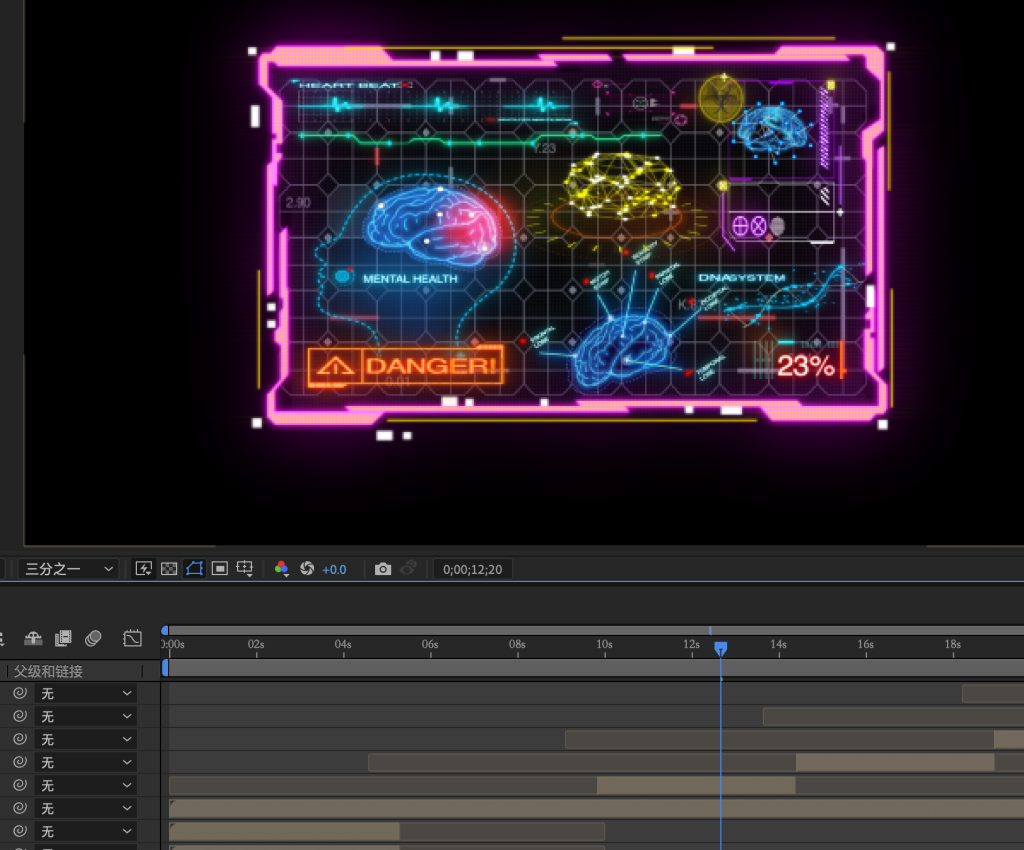1024x850 pixels.
Task: Click the blue current-time indicator playhead
Action: click(x=720, y=649)
